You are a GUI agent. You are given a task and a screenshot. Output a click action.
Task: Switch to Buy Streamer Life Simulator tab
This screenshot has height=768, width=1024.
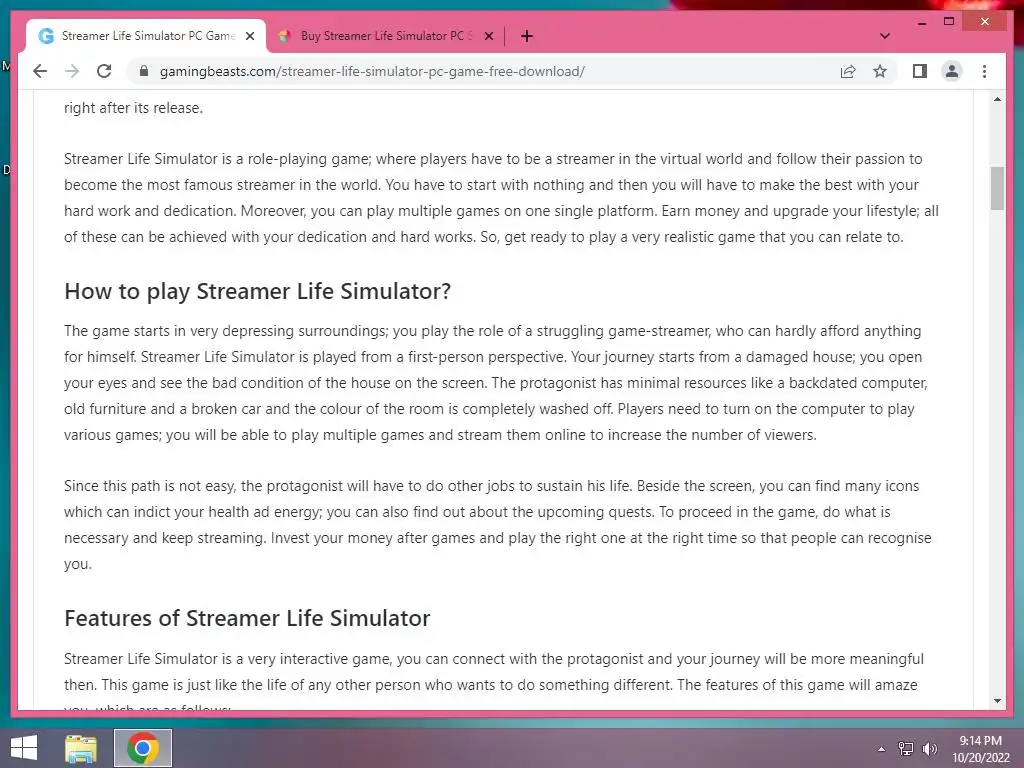(385, 36)
